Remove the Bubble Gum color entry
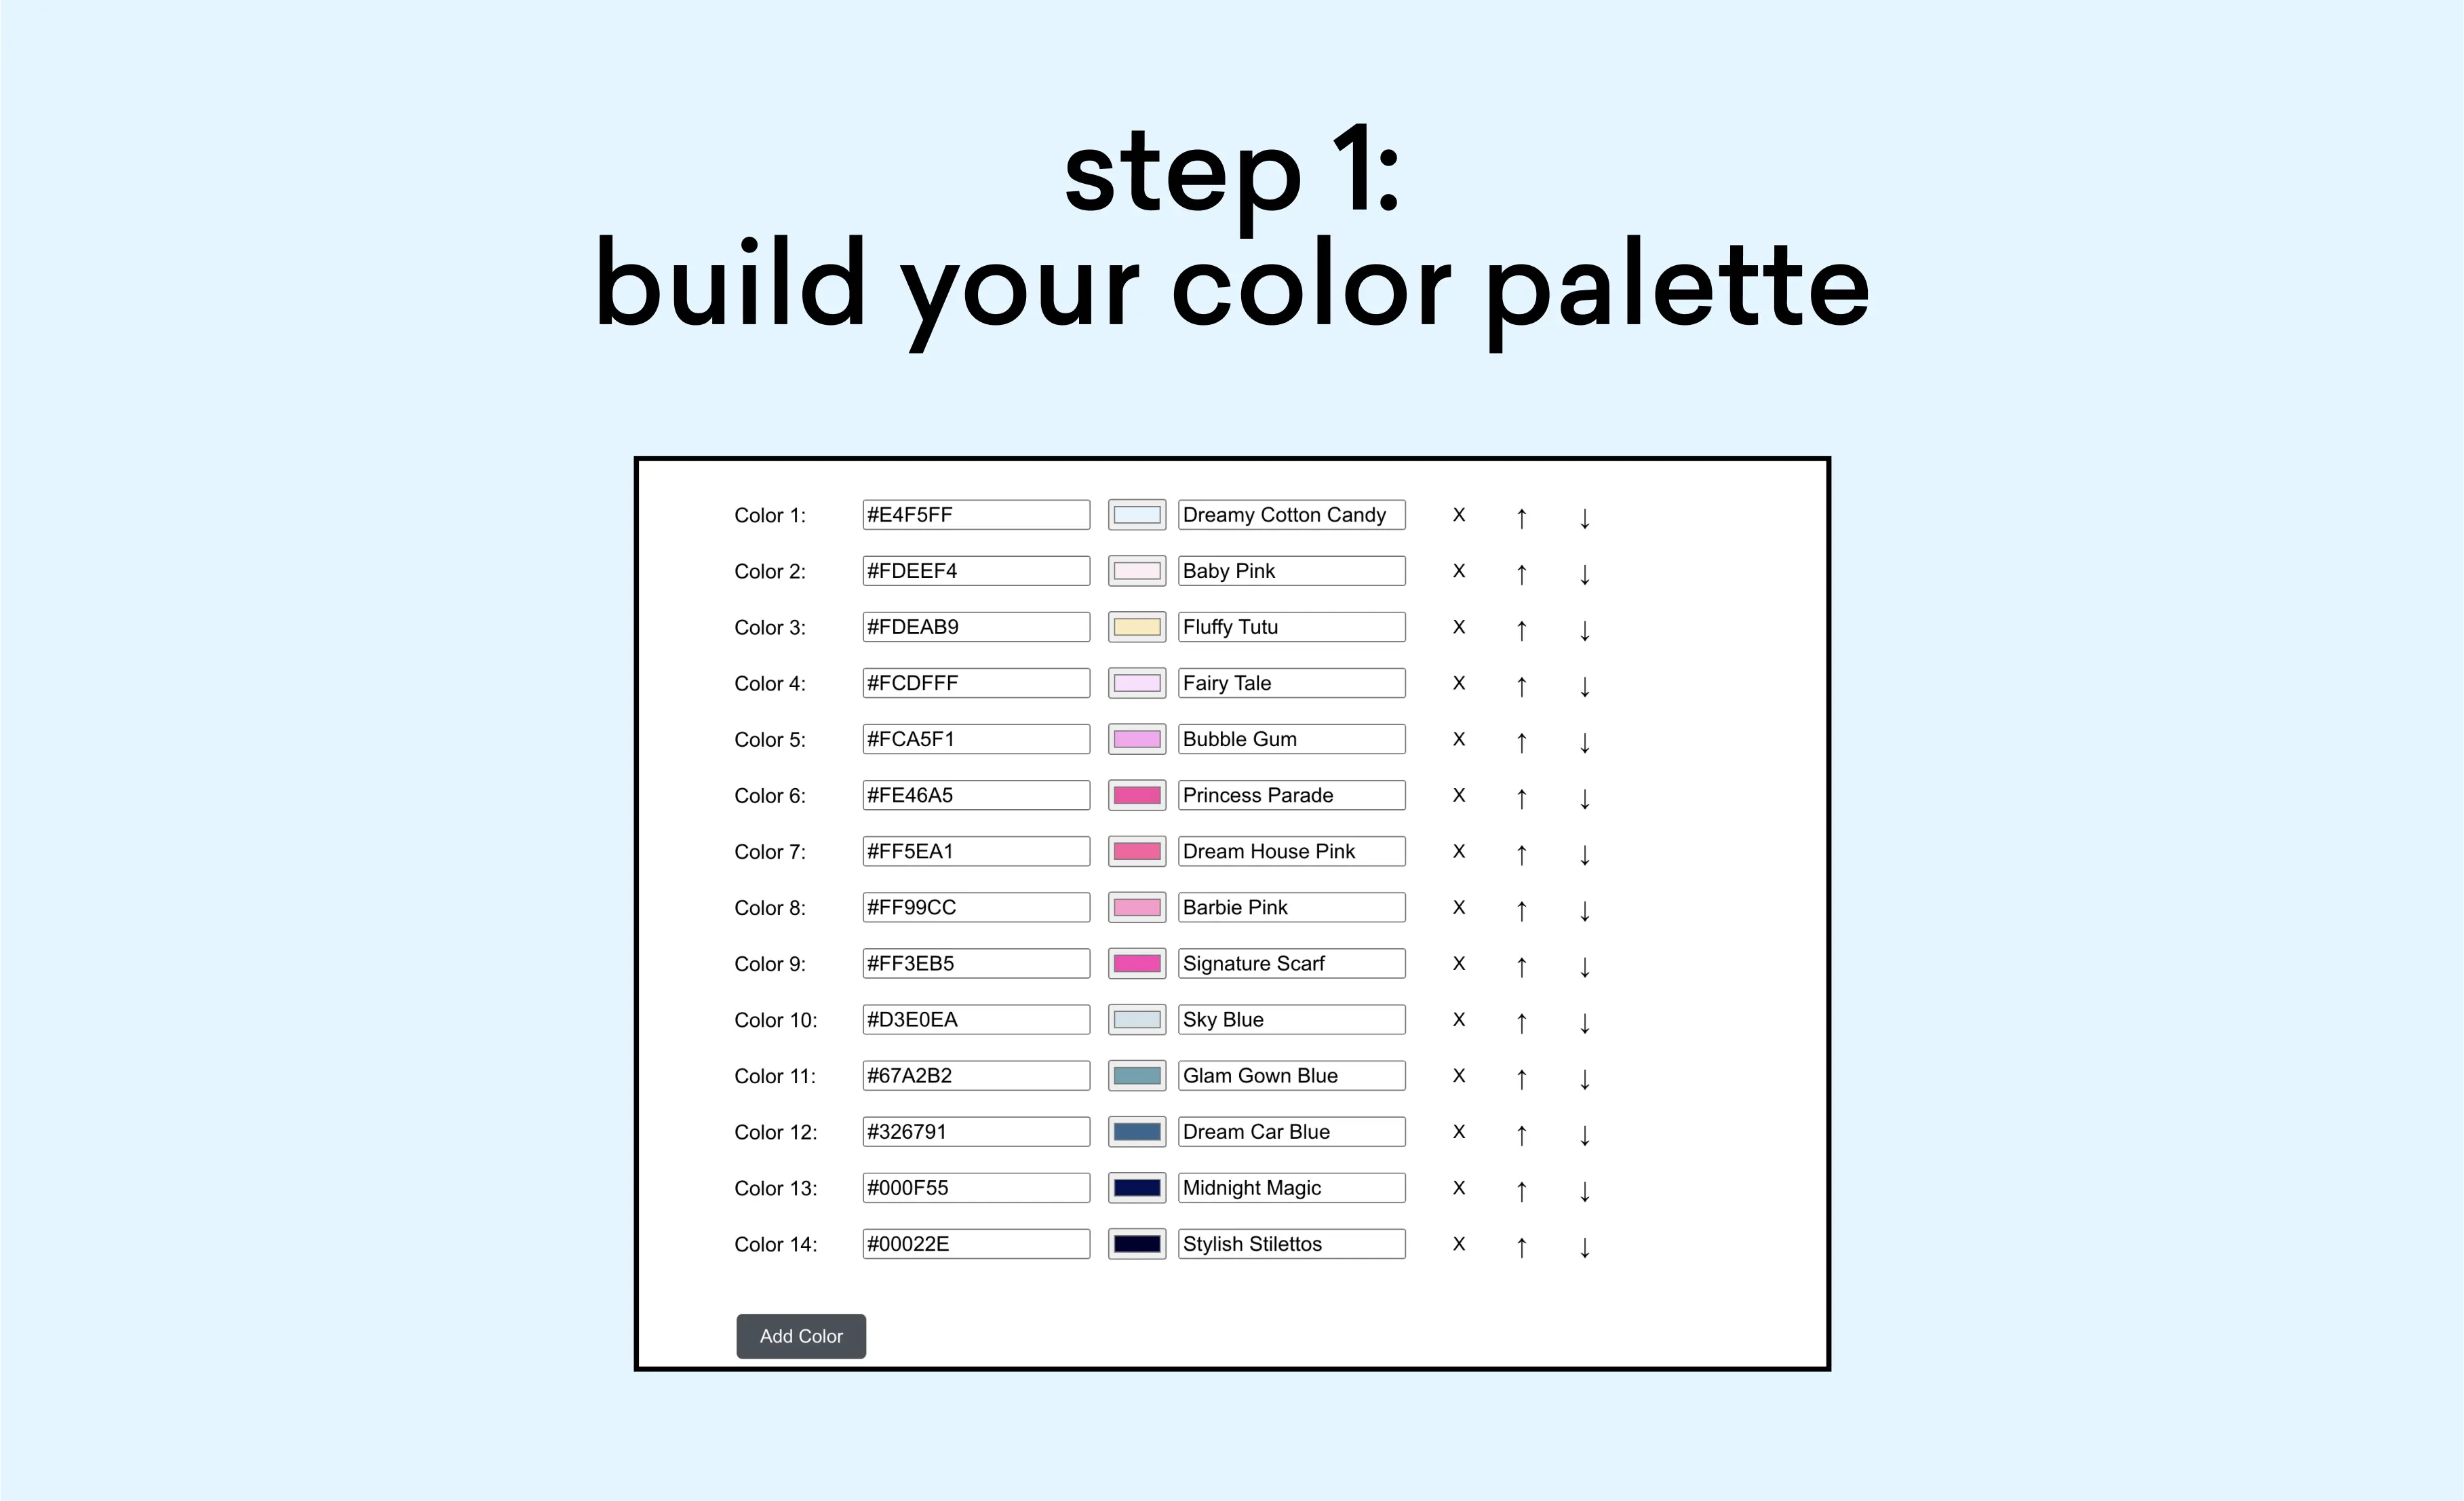Viewport: 2464px width, 1501px height. pyautogui.click(x=1459, y=739)
